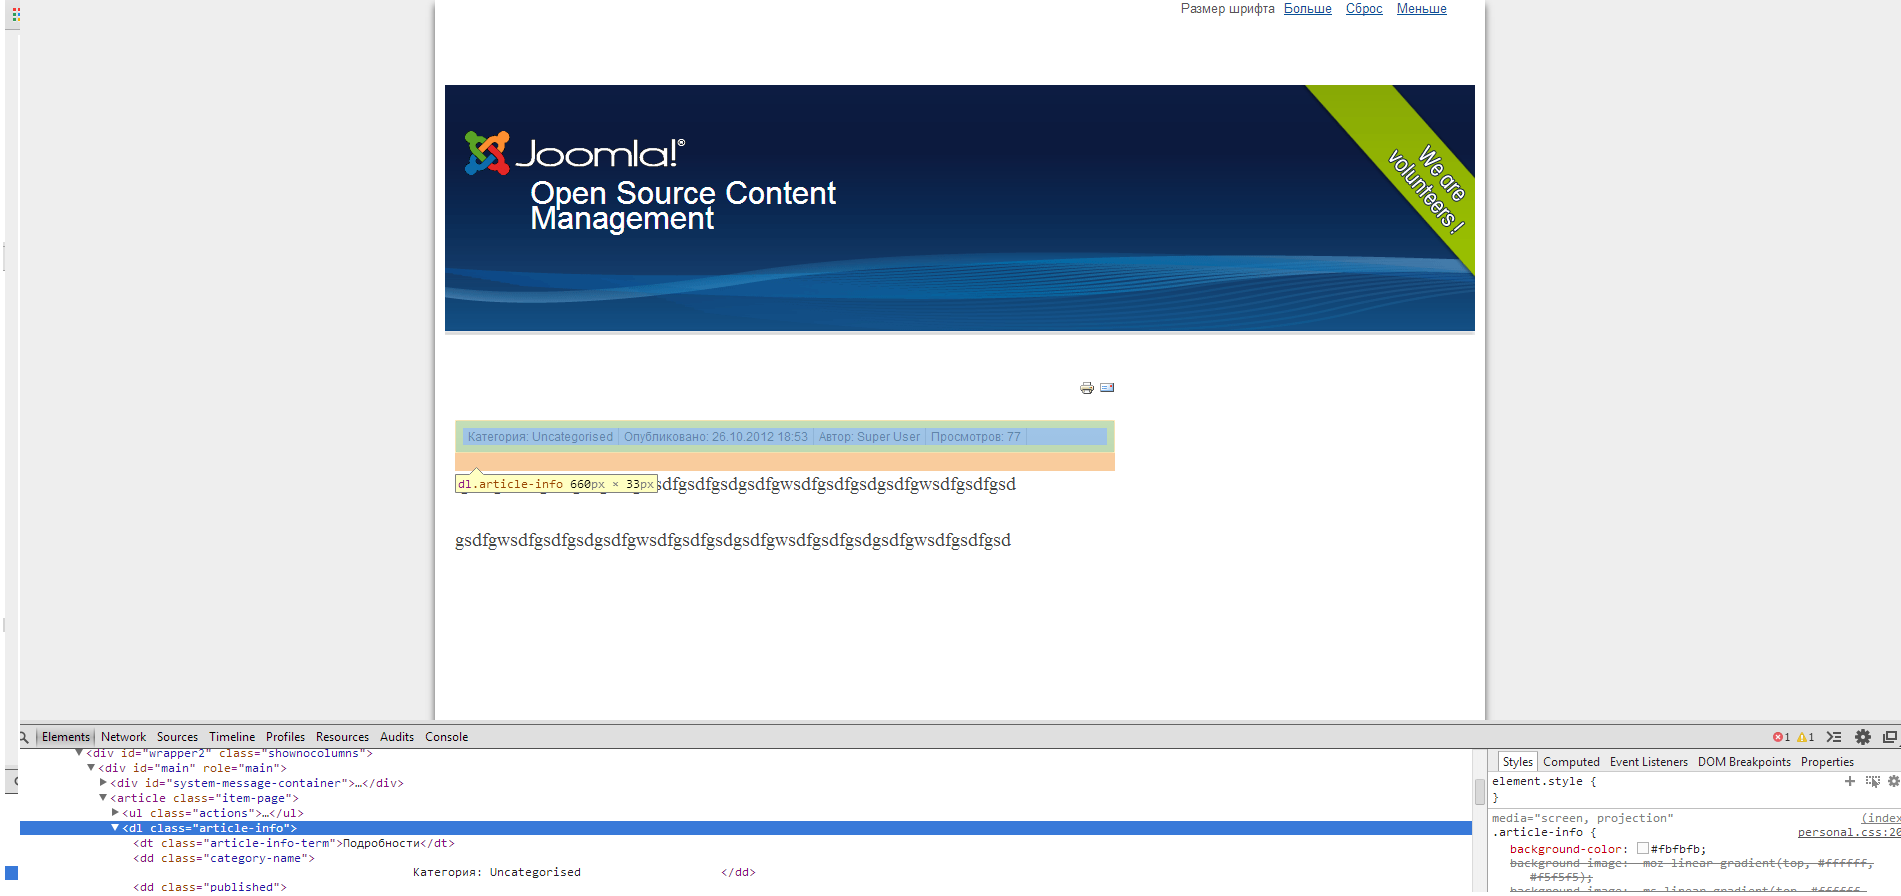Show the console drawer icon
This screenshot has height=896, width=1901.
coord(1834,737)
